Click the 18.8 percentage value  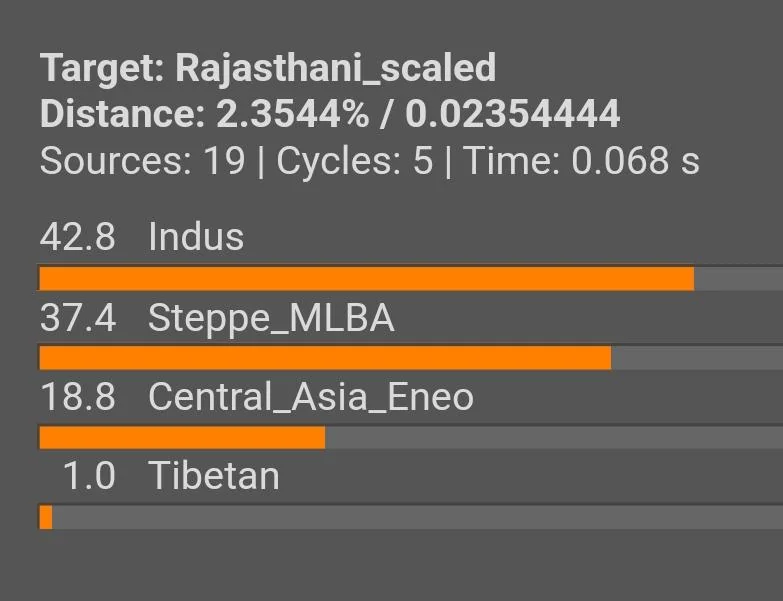77,397
